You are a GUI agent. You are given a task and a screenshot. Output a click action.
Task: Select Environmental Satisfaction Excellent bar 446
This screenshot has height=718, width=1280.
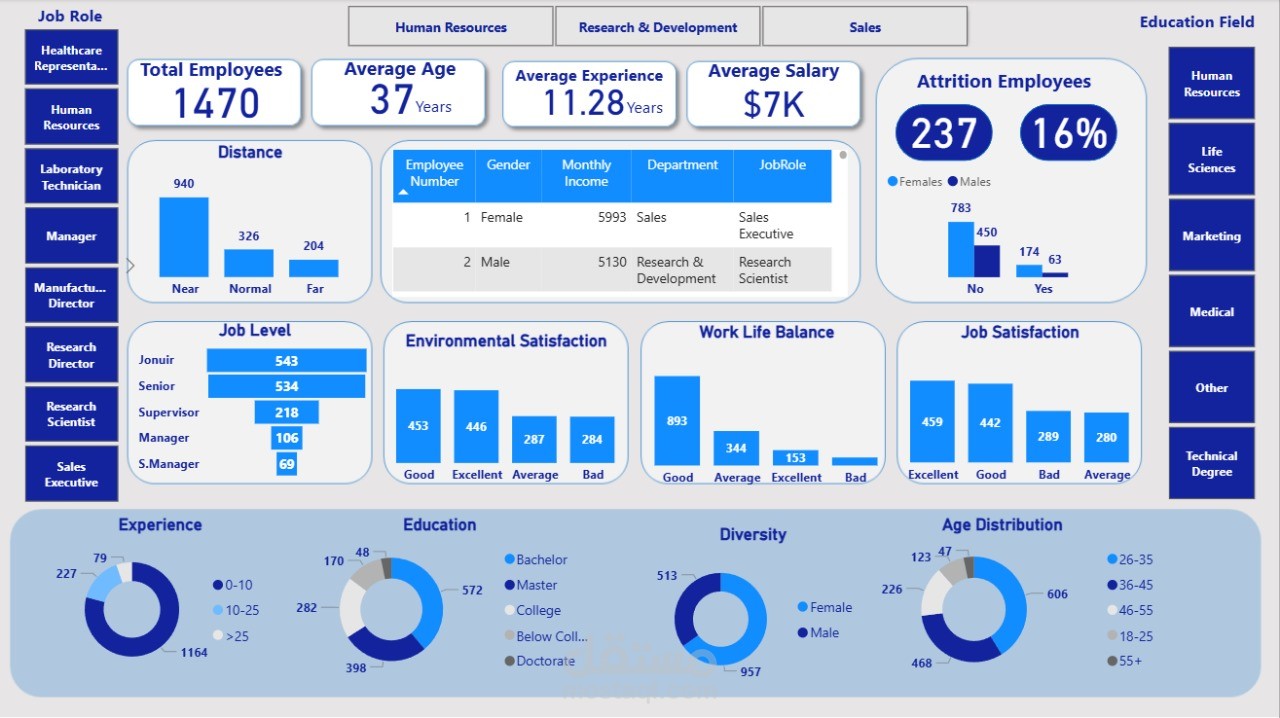[476, 427]
